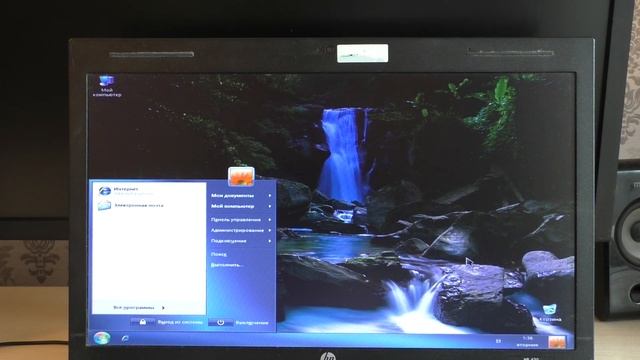640x360 pixels.
Task: Click the taskbar clock showing day of week
Action: (527, 342)
